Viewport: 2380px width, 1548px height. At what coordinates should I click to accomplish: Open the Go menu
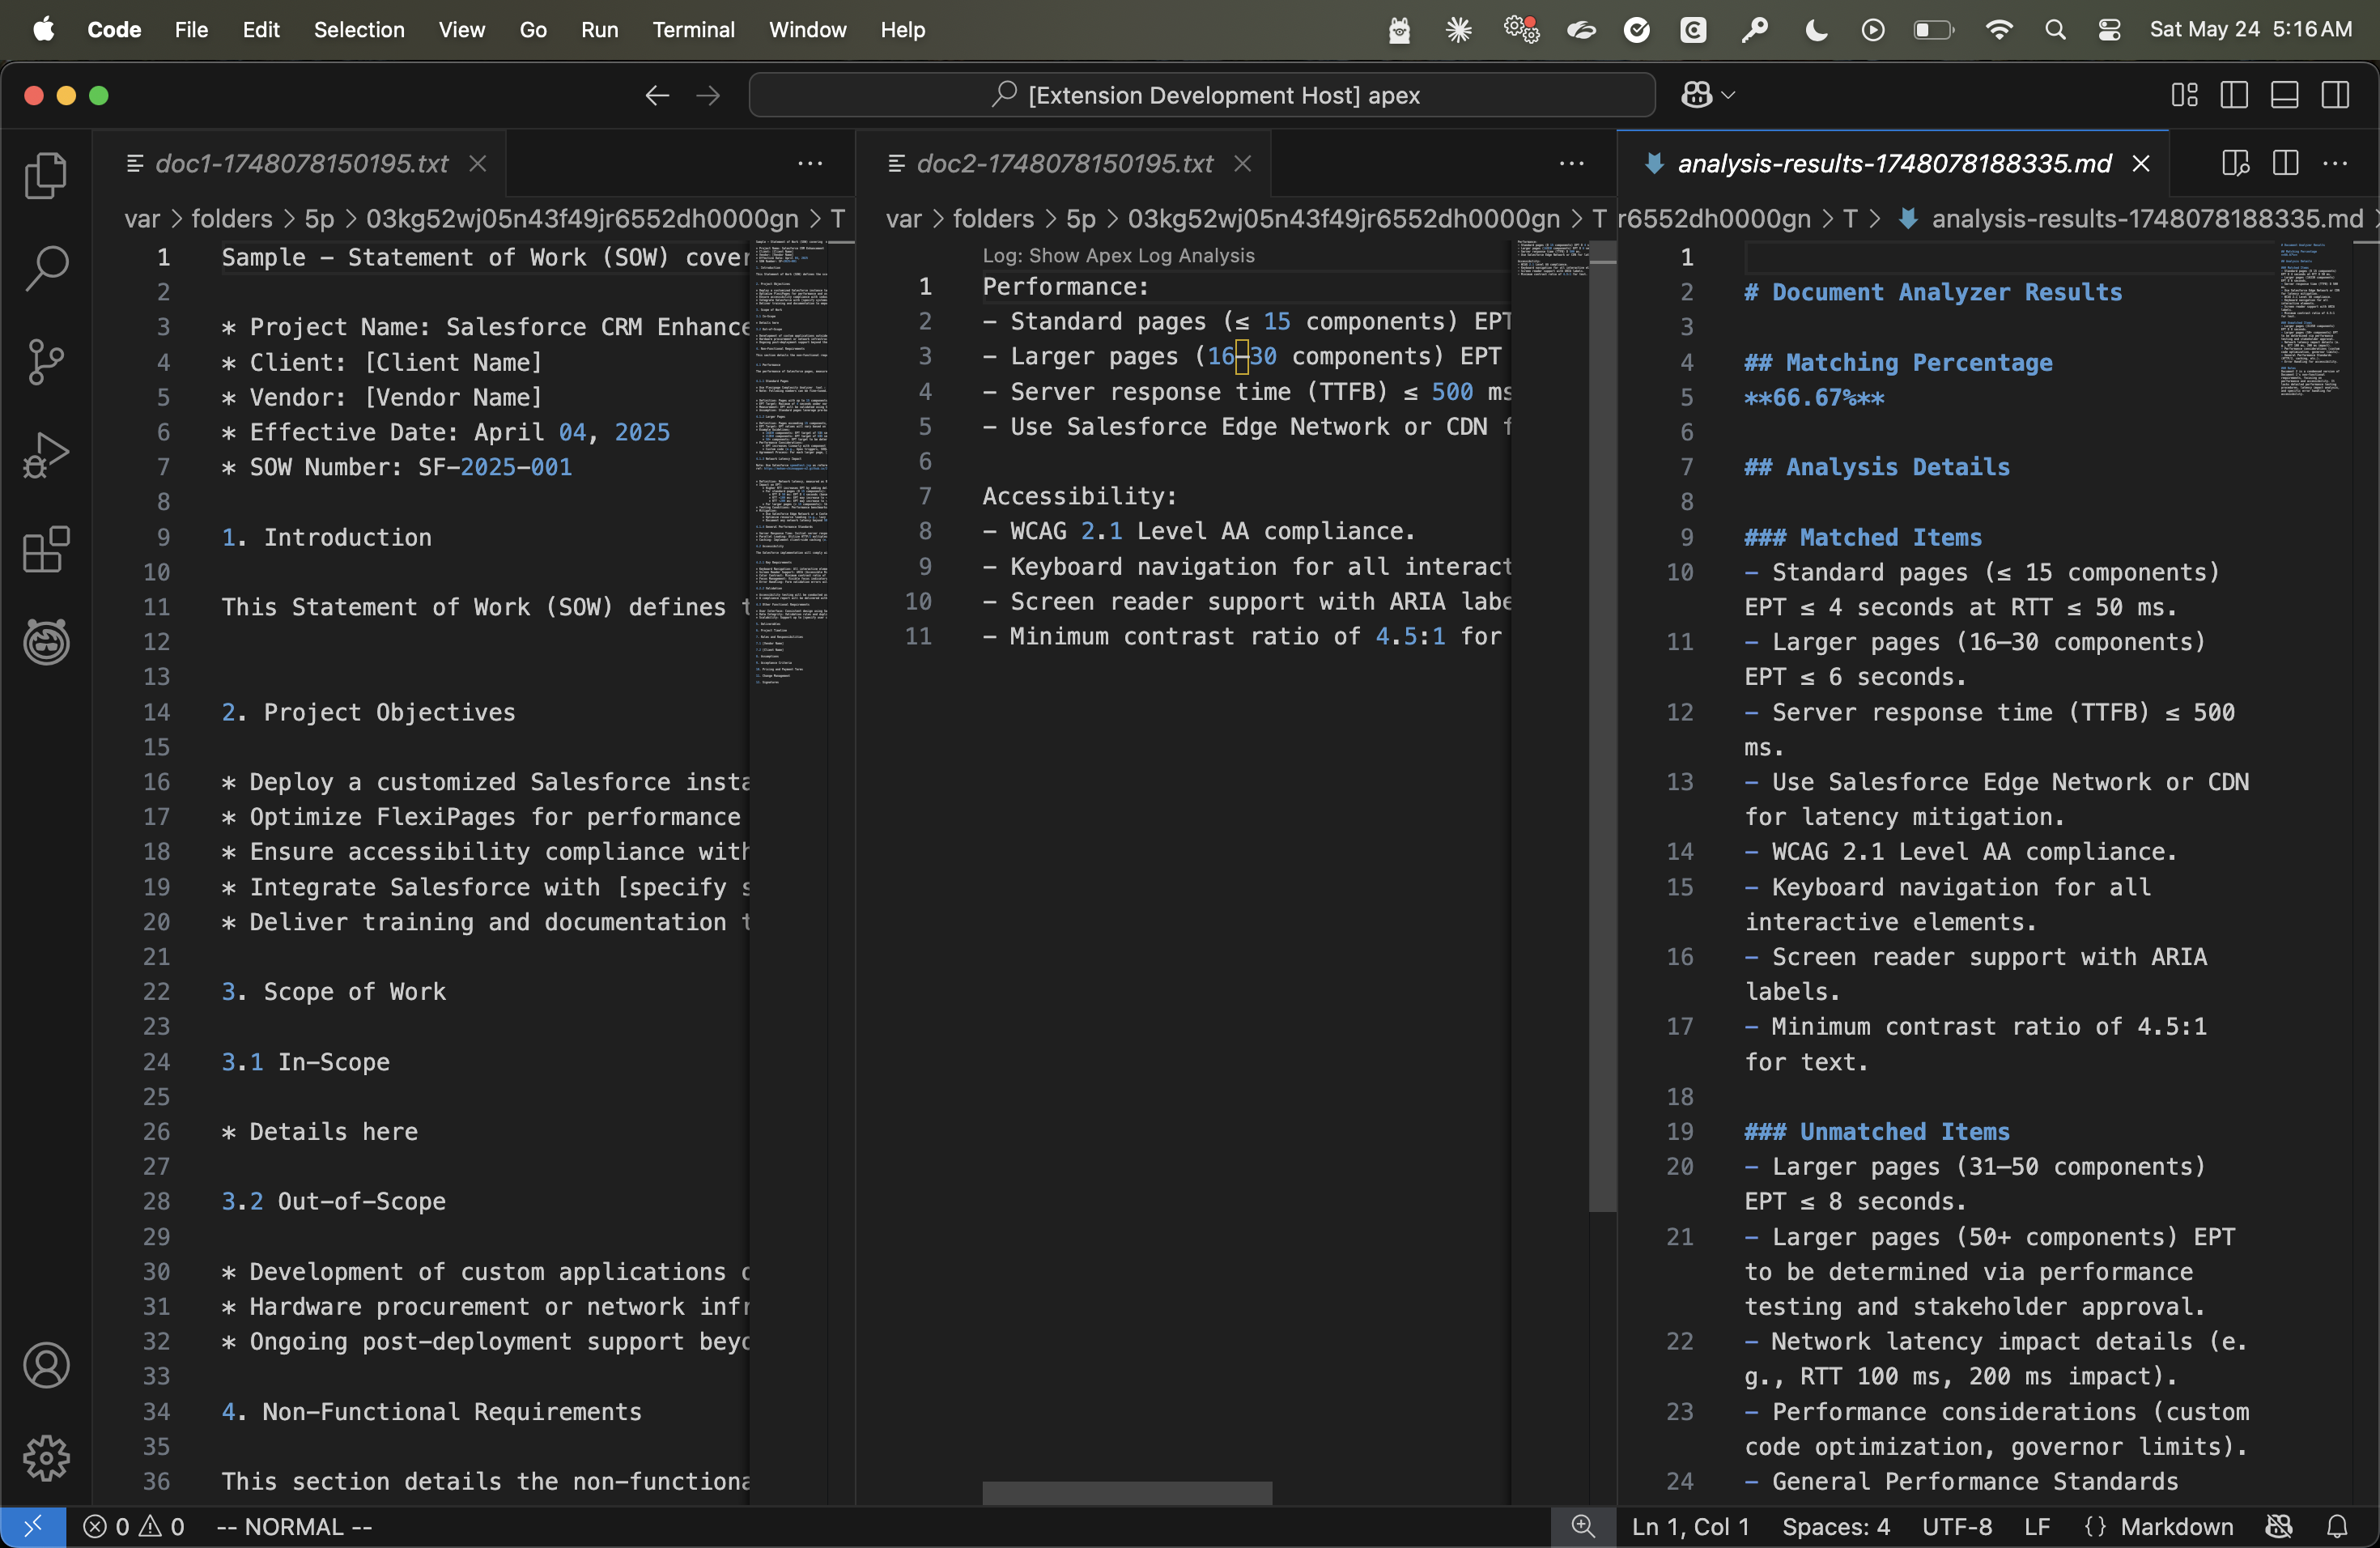533,30
